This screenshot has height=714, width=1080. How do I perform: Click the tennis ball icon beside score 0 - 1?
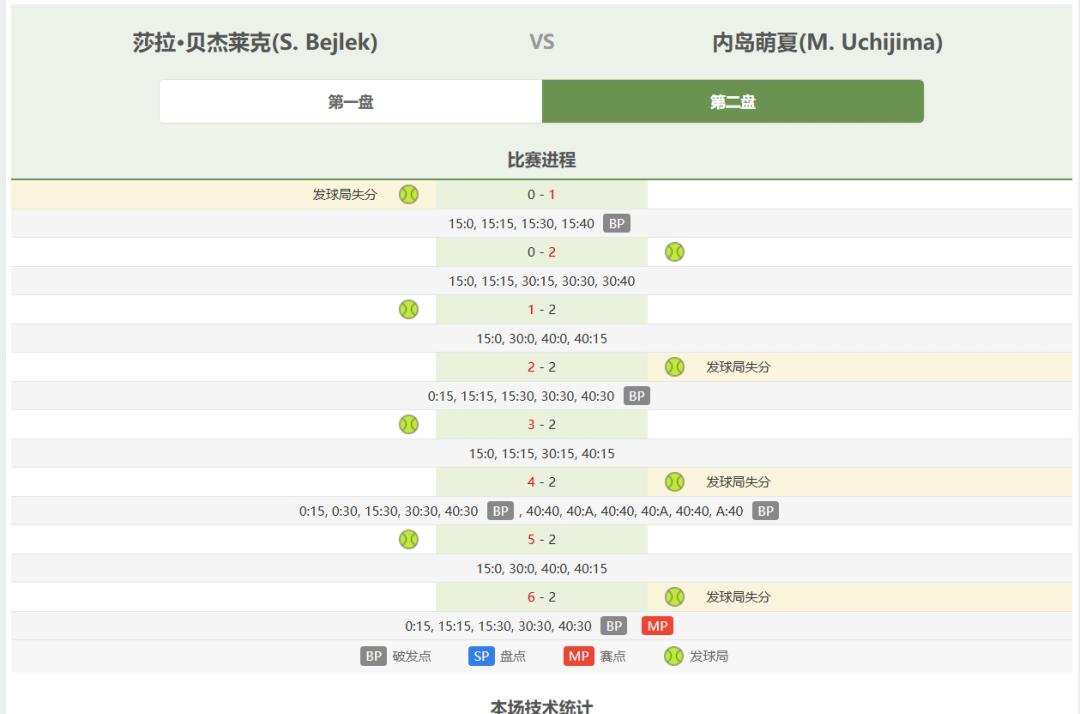tap(408, 195)
